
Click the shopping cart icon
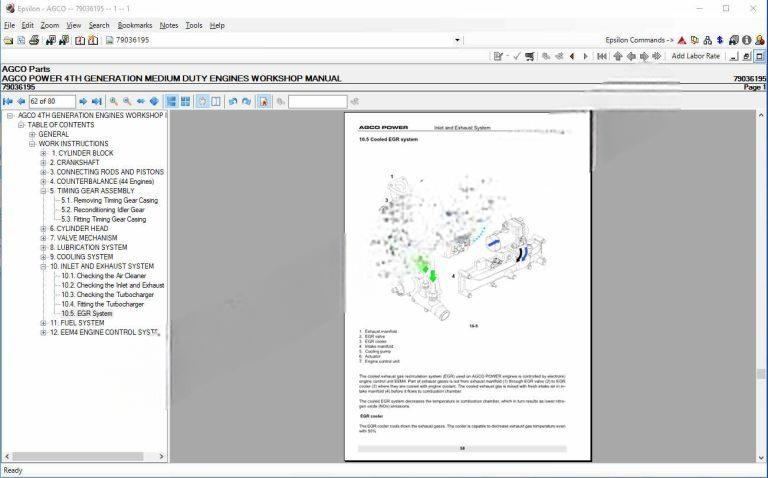coord(529,56)
